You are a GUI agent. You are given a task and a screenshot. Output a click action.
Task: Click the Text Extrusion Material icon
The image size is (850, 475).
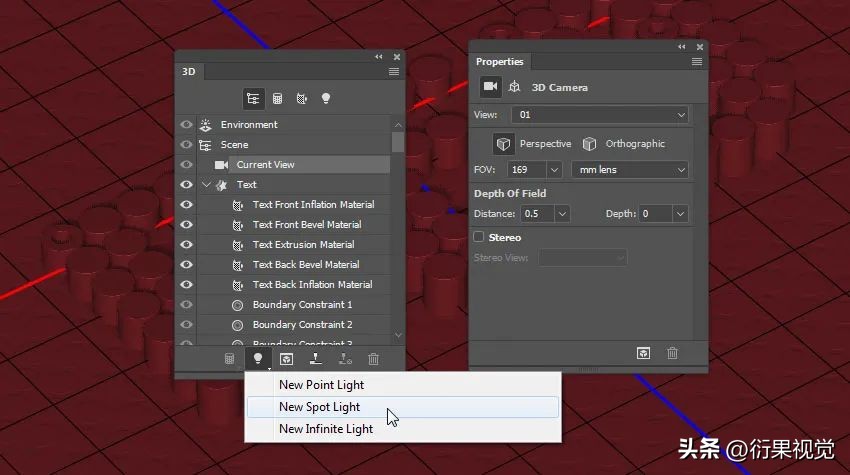point(237,245)
